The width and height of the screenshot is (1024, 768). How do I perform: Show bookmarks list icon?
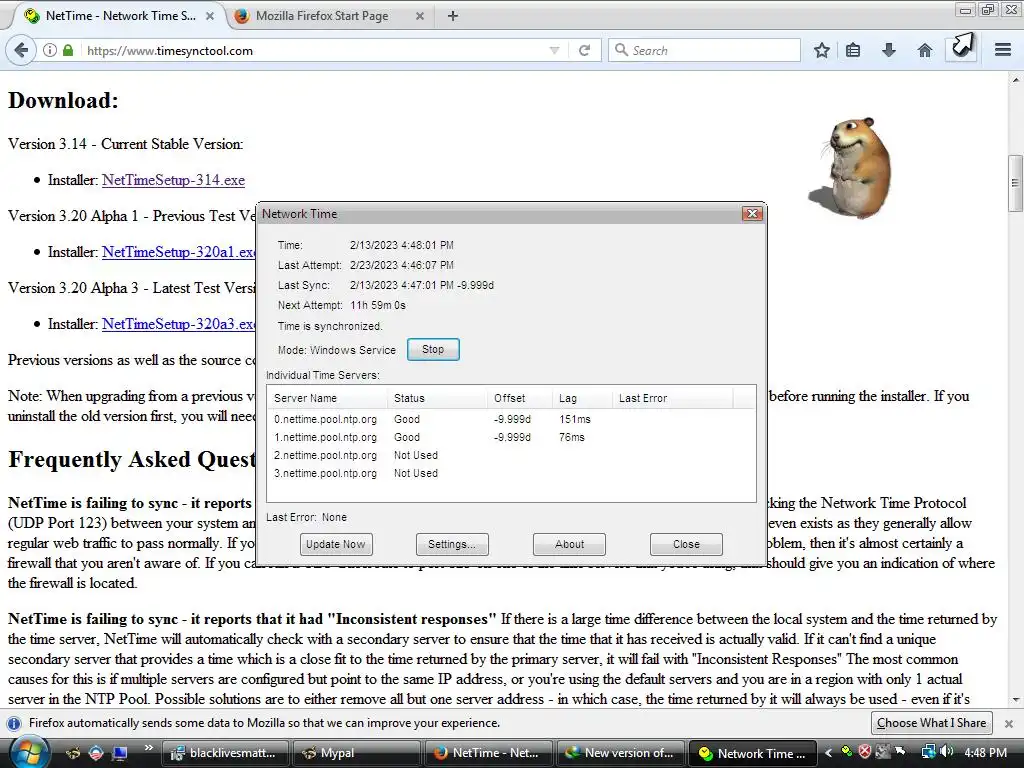853,50
